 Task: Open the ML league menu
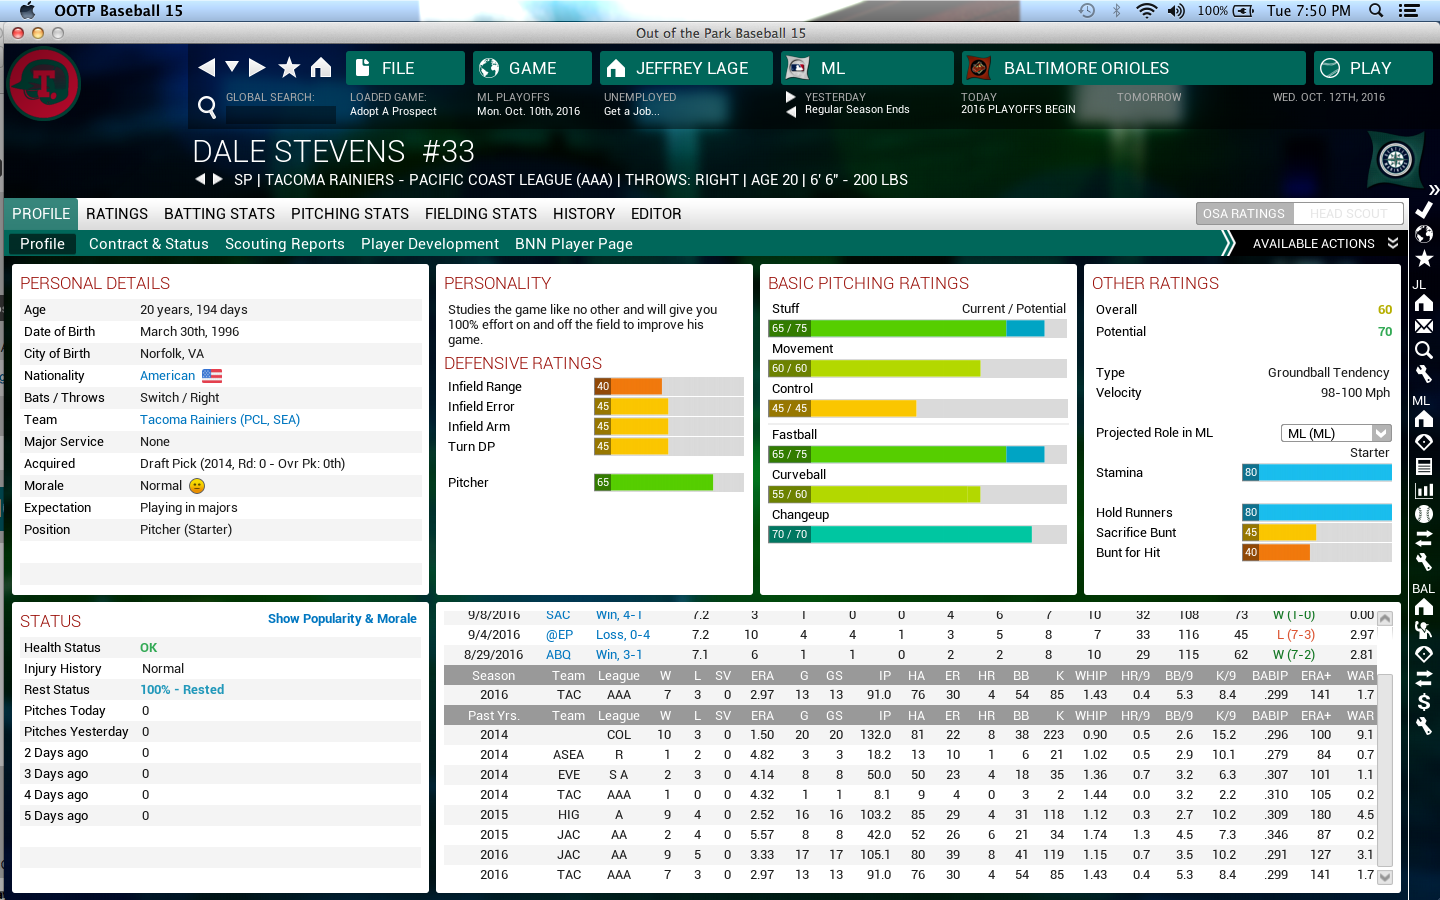click(x=869, y=68)
